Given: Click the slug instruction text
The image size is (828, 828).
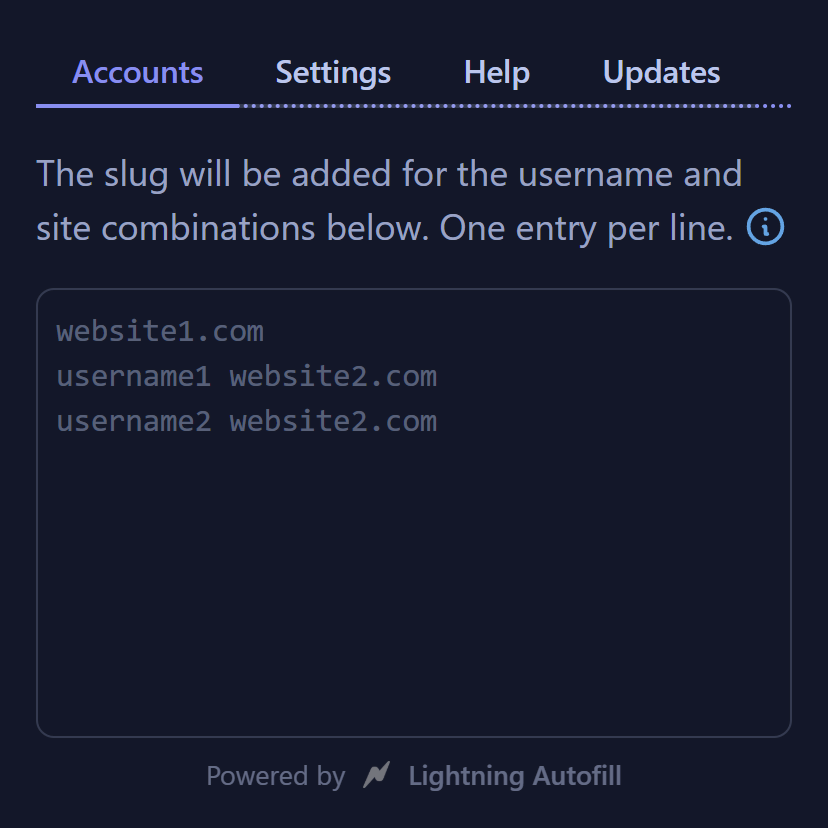Looking at the screenshot, I should click(390, 200).
